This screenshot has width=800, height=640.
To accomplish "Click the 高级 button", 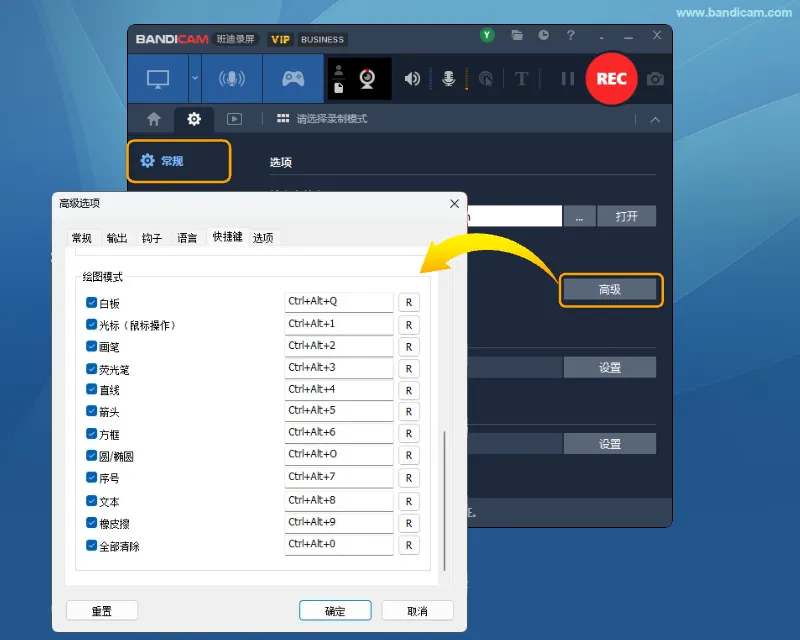I will pyautogui.click(x=610, y=290).
